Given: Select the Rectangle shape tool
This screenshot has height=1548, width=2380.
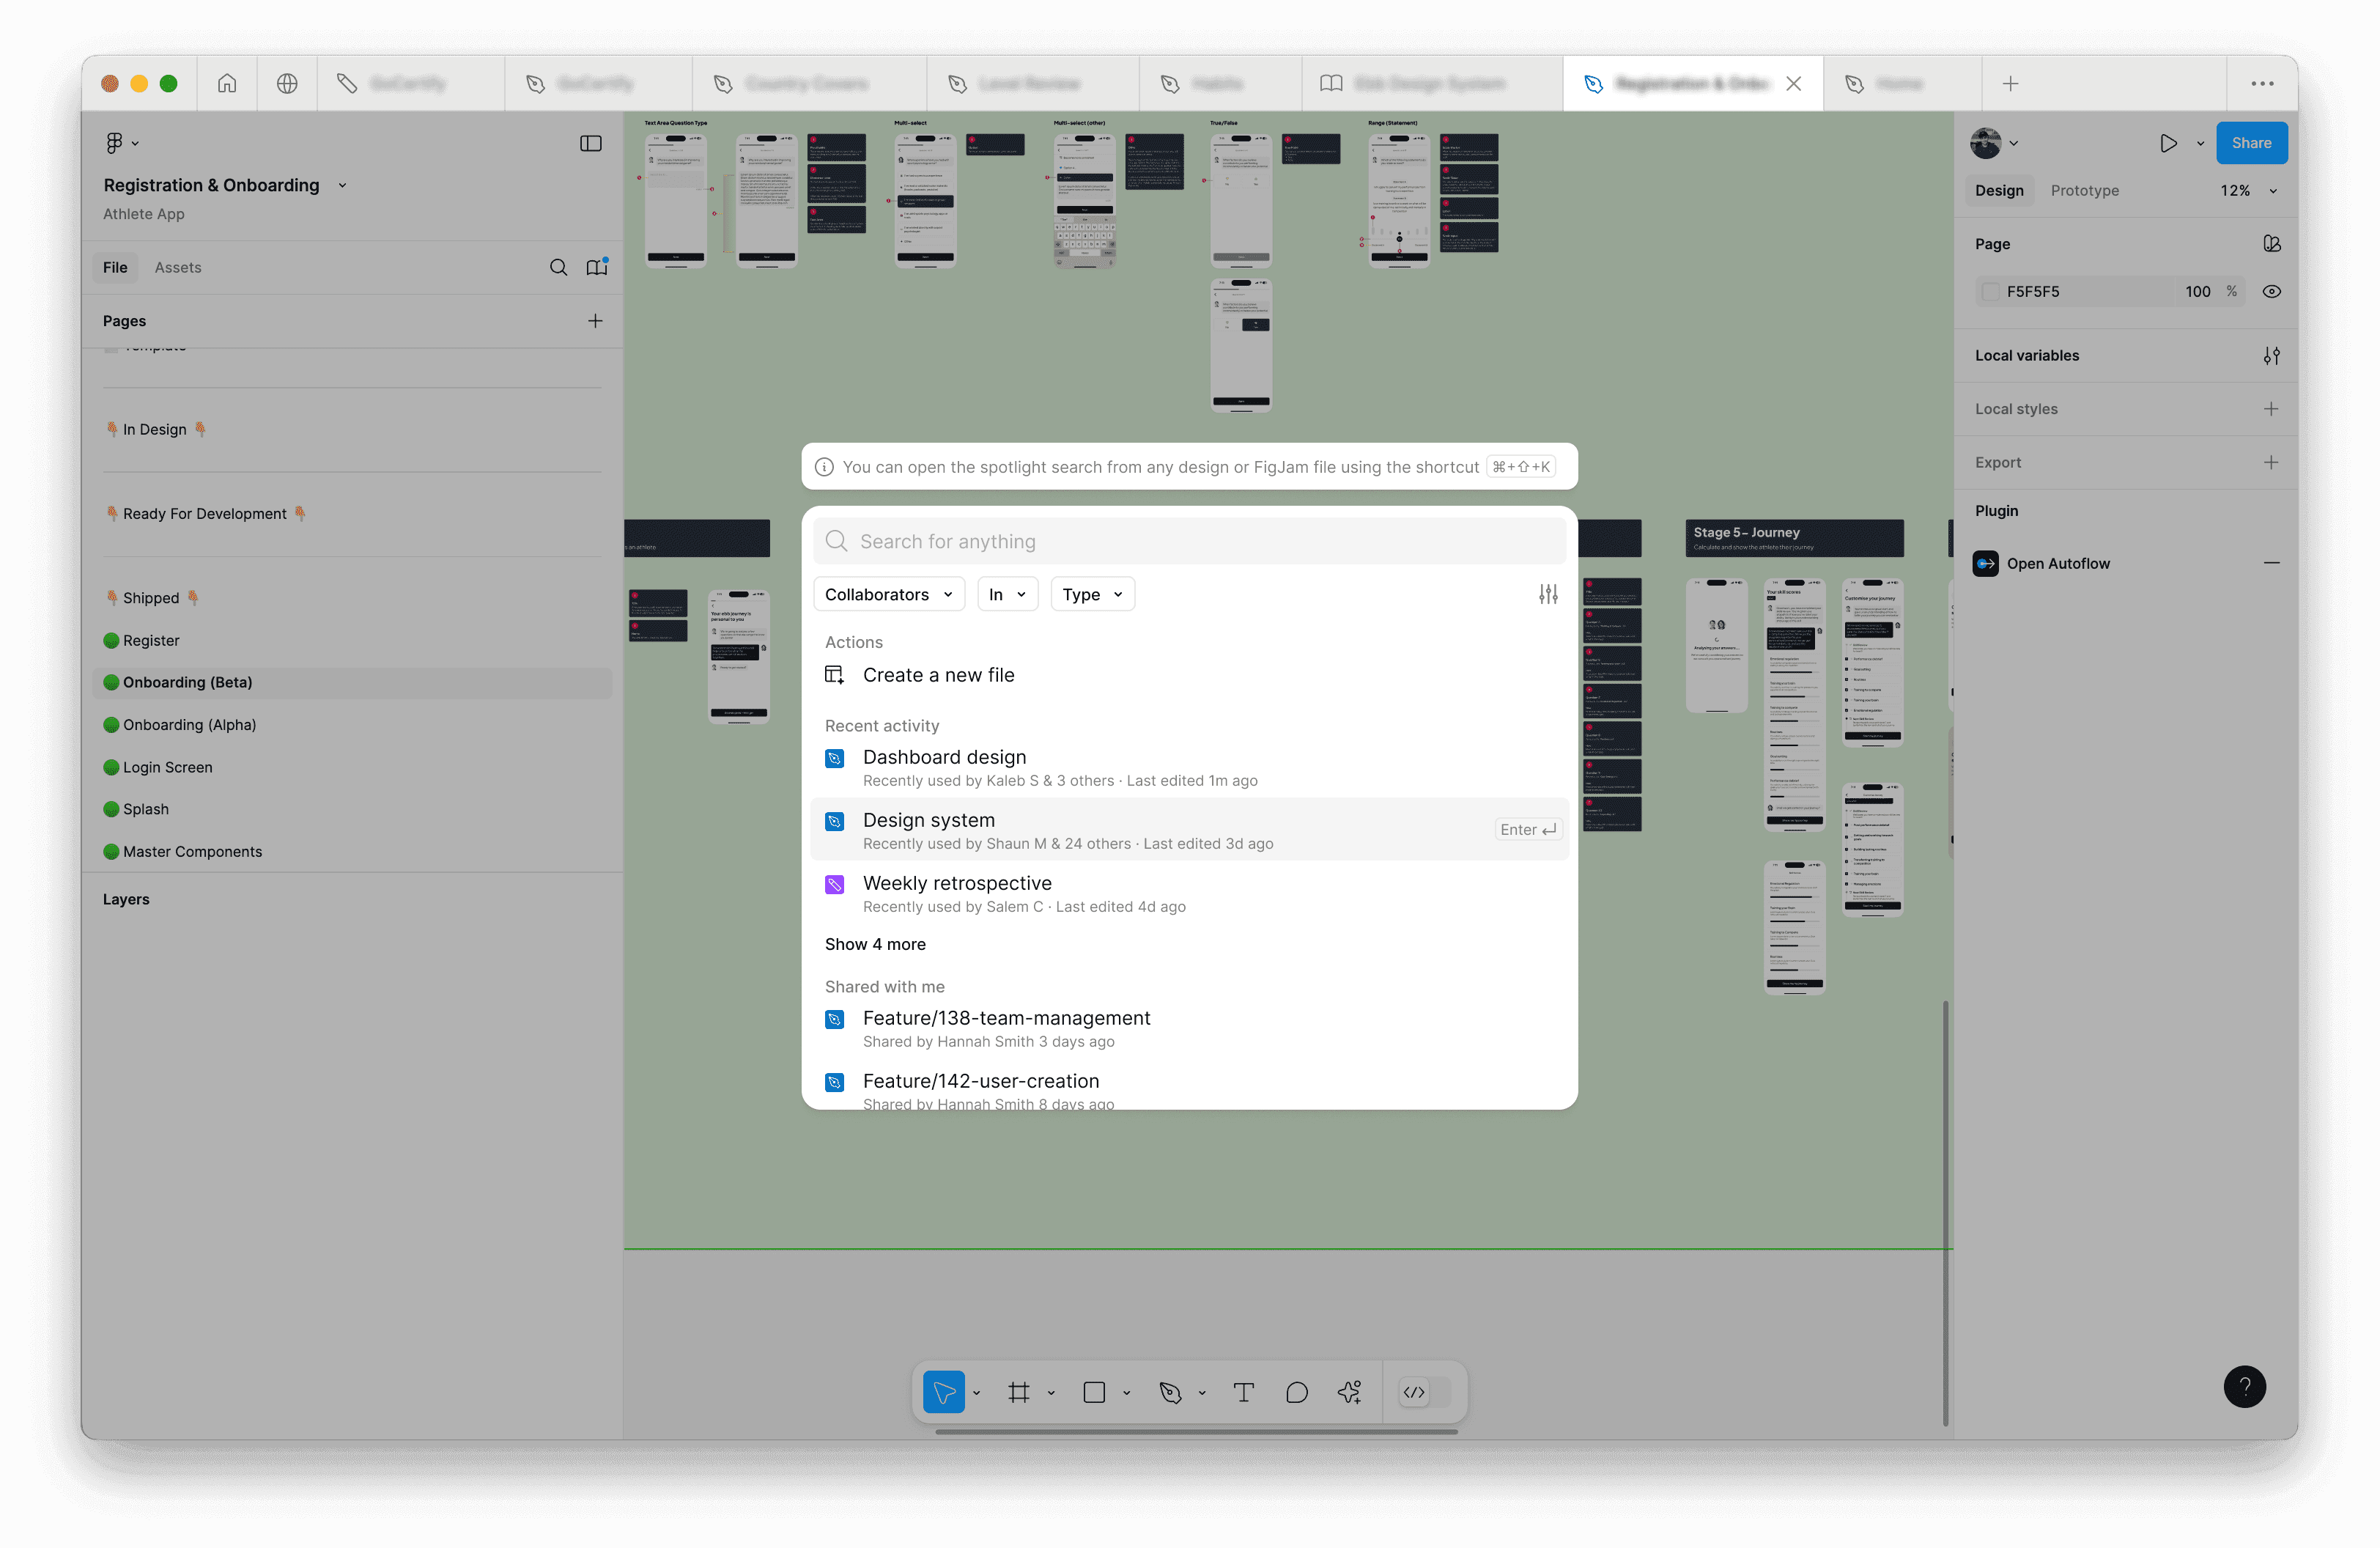Looking at the screenshot, I should (1094, 1392).
